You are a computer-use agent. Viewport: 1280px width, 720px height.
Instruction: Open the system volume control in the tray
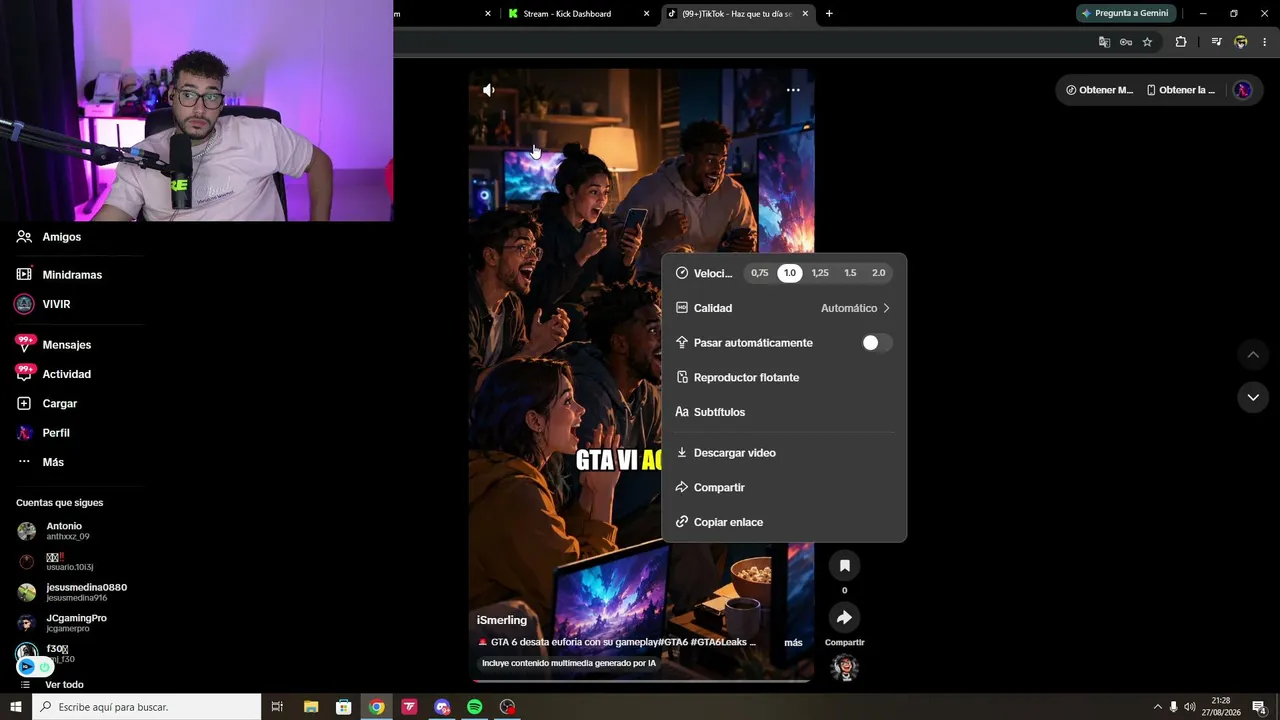(1190, 707)
